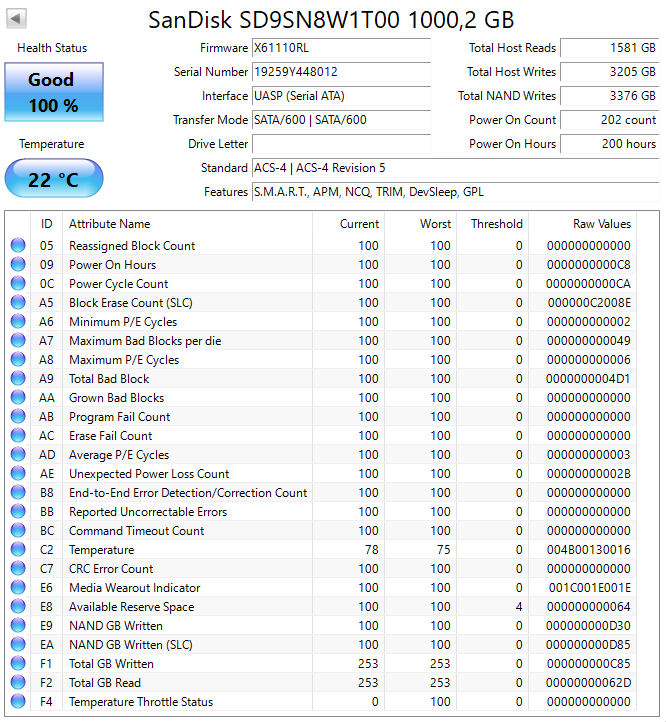666x722 pixels.
Task: Click the status dot for attribute 09 Power On Hours
Action: coord(18,264)
